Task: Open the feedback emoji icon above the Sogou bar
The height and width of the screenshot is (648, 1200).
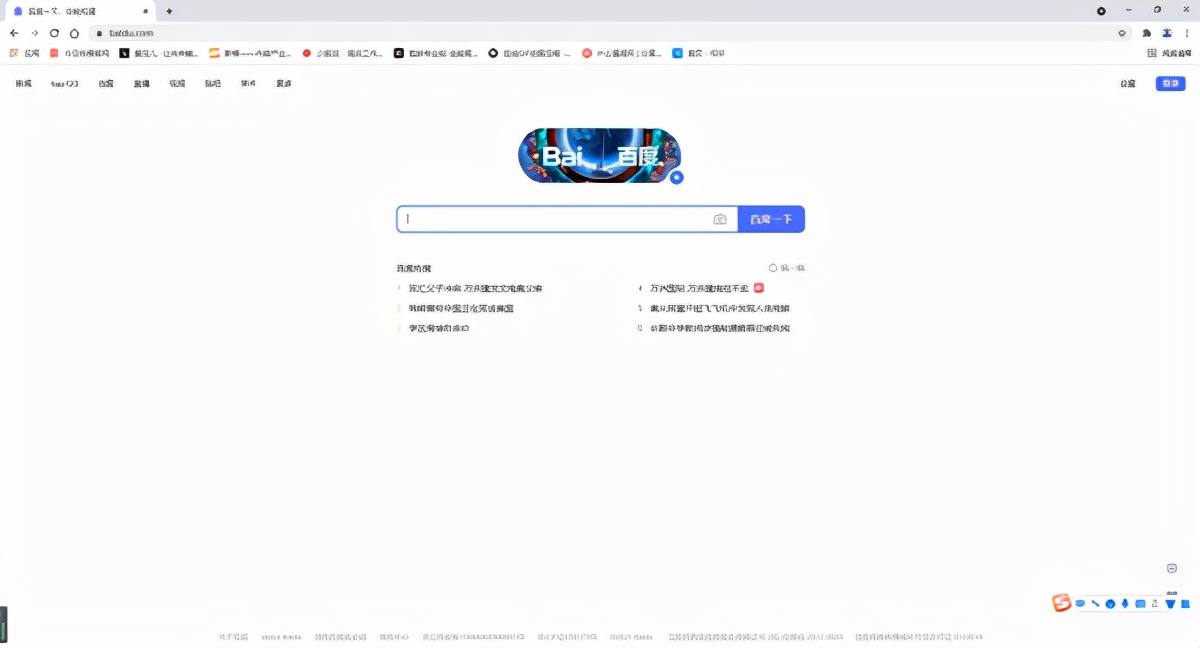Action: point(1171,568)
